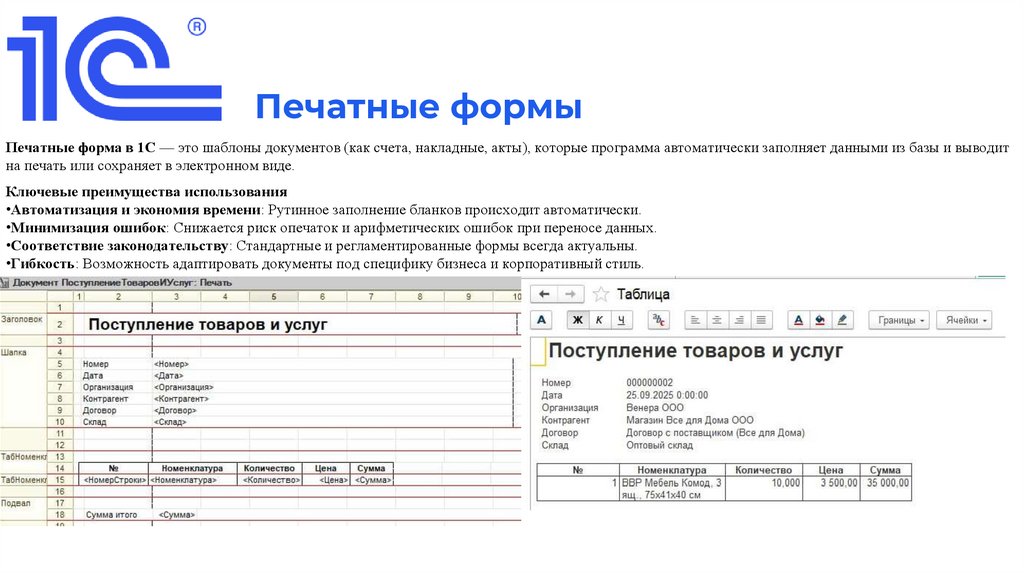This screenshot has height=574, width=1024.
Task: Choose the border line color pencil icon
Action: pos(842,320)
